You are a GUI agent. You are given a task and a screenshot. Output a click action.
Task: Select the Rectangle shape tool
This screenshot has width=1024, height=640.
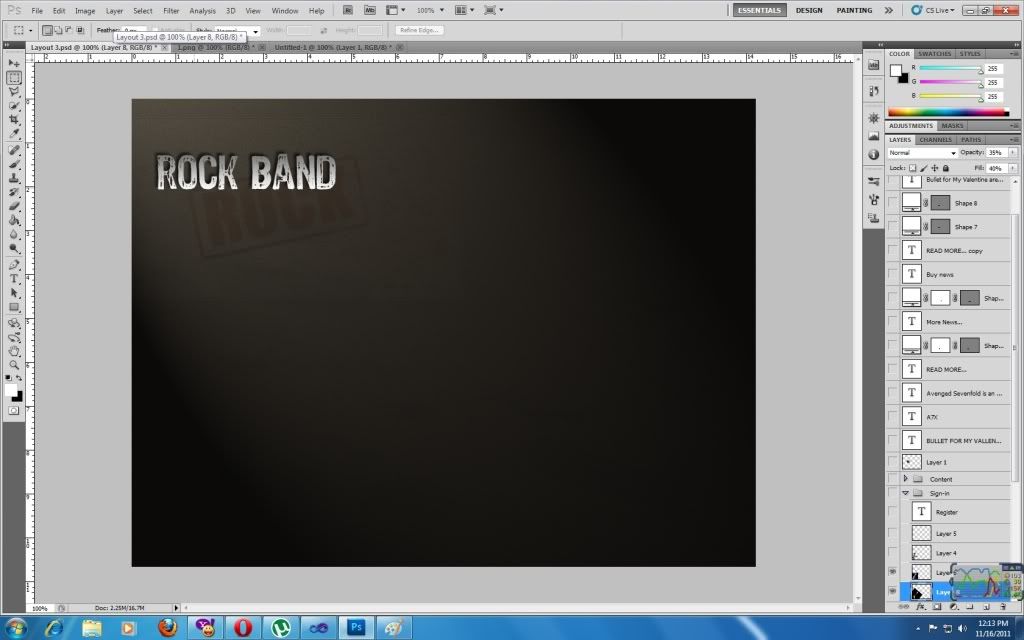[x=14, y=307]
